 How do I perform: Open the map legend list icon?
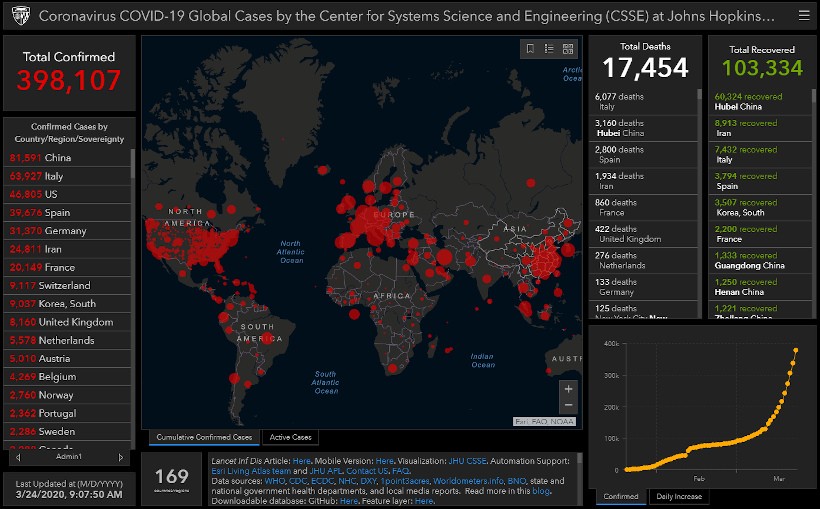click(x=549, y=49)
